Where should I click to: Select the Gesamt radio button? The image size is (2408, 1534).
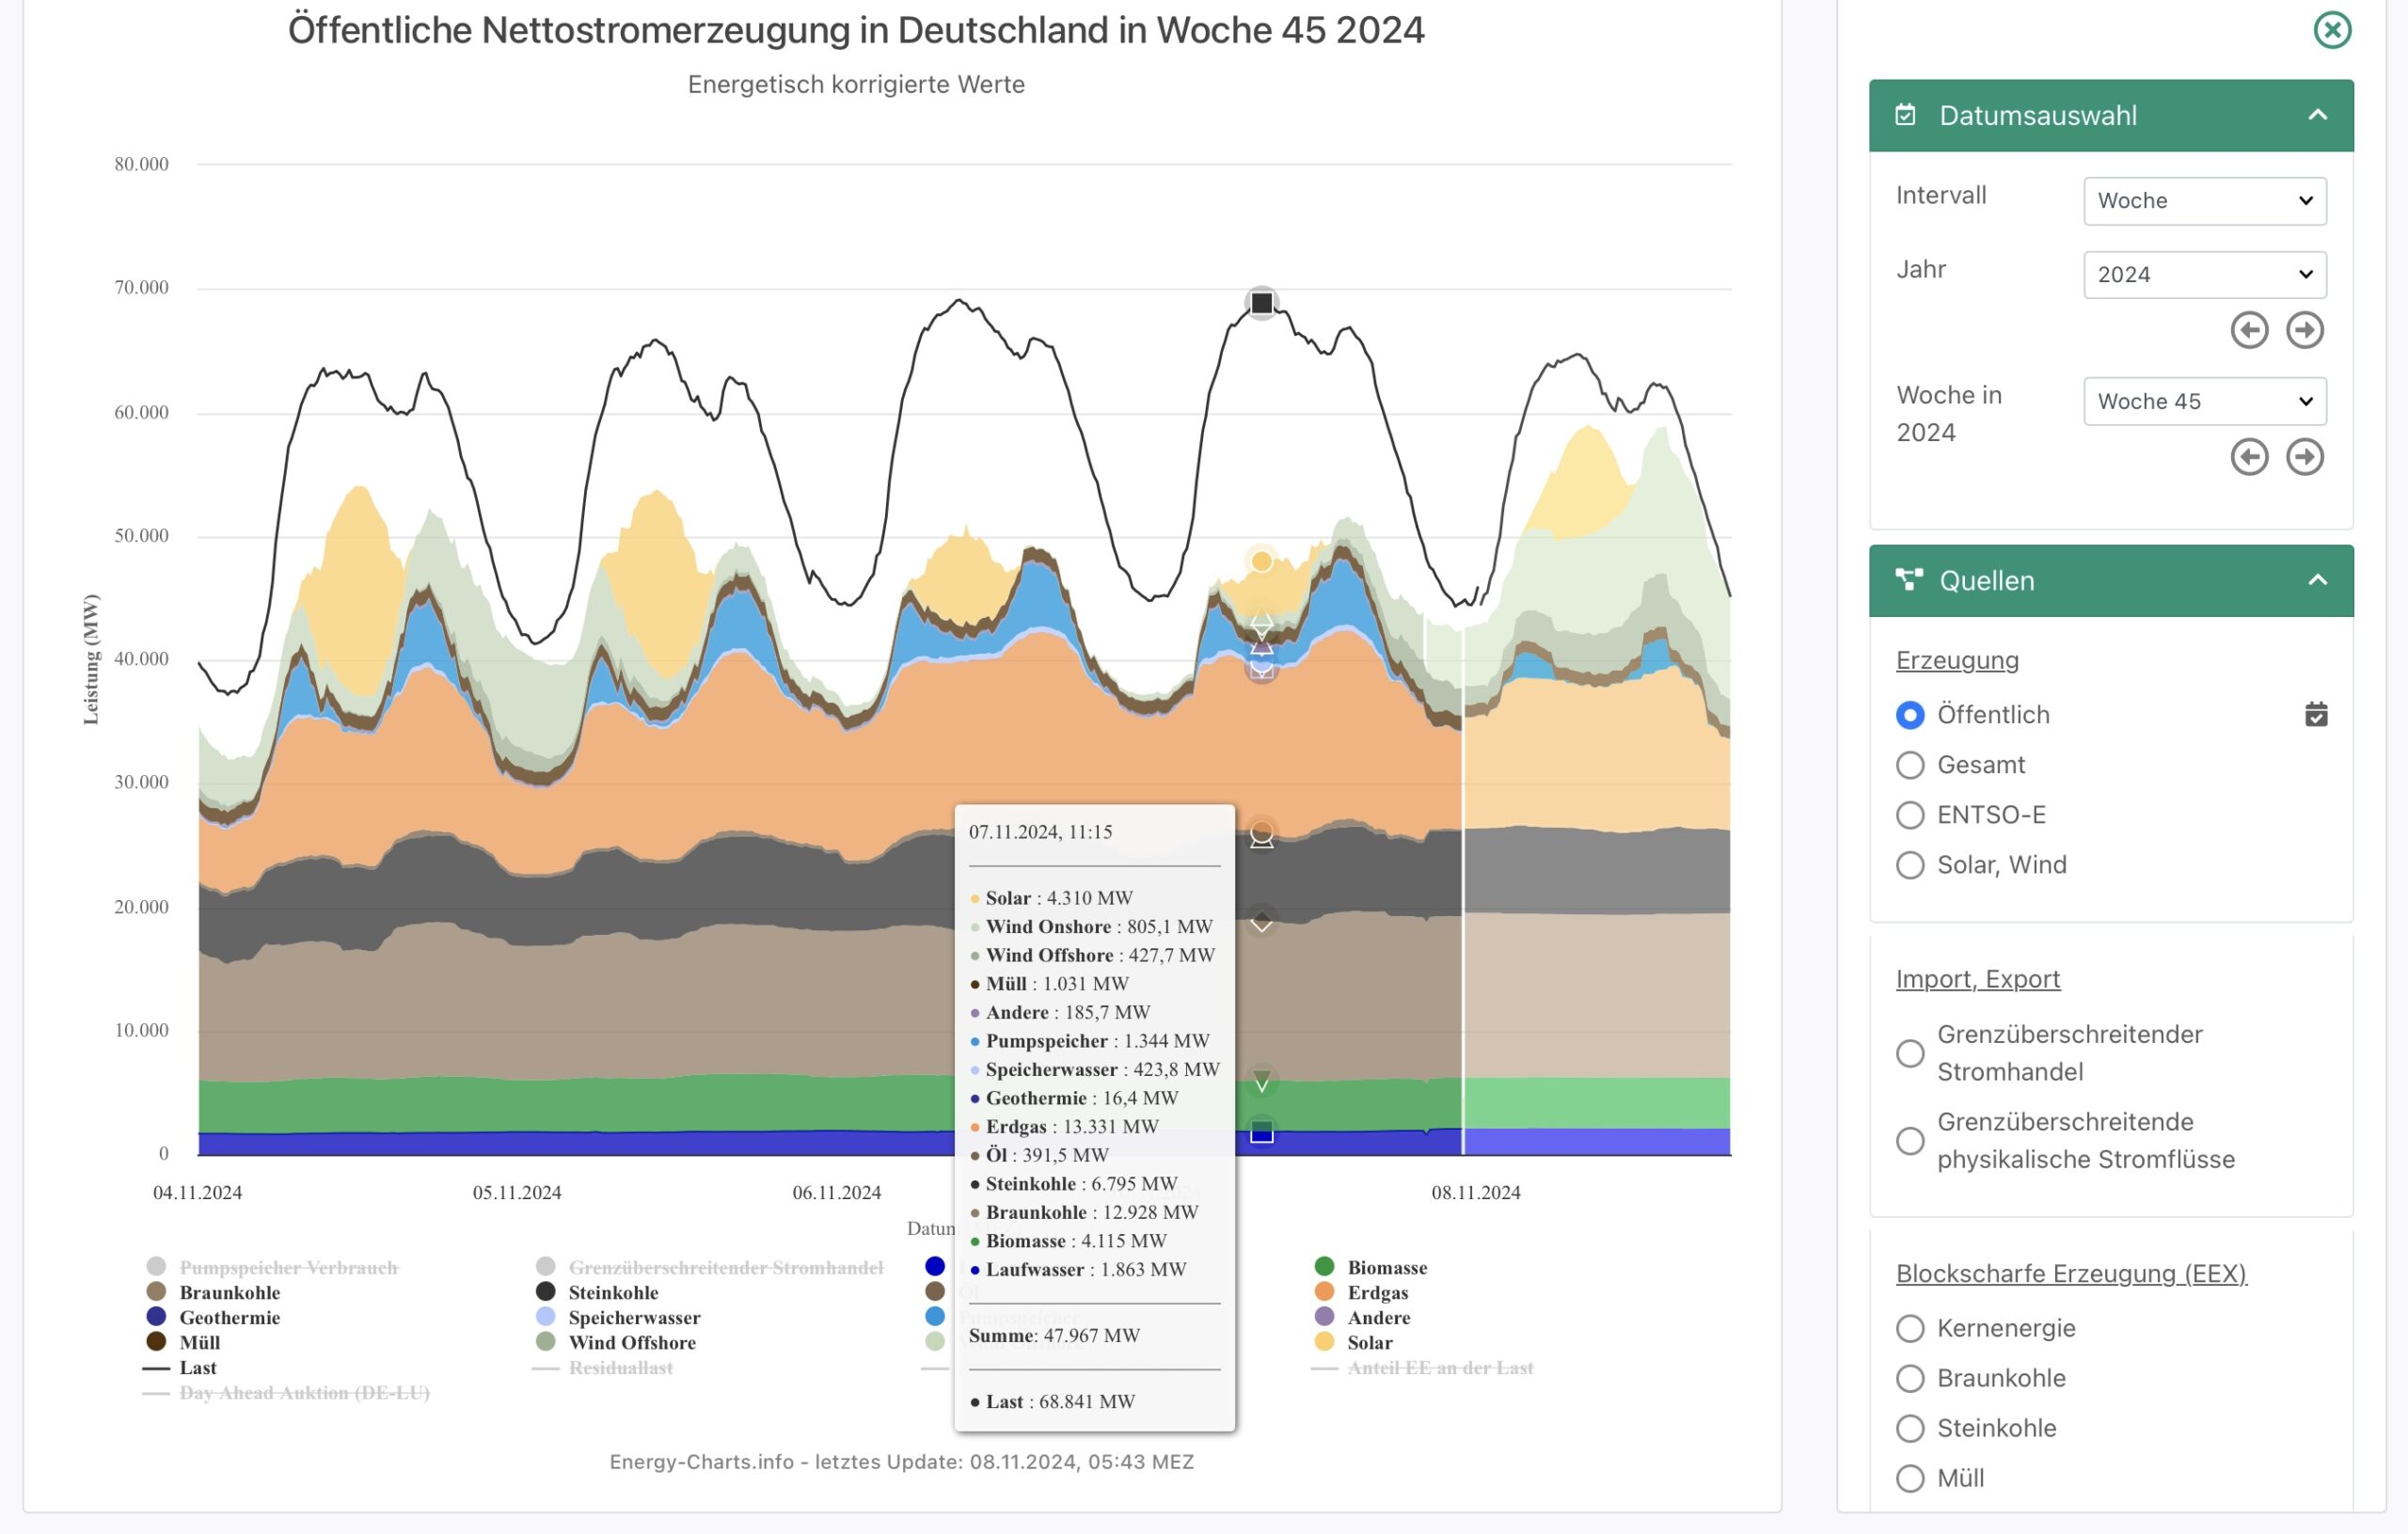[x=1910, y=765]
